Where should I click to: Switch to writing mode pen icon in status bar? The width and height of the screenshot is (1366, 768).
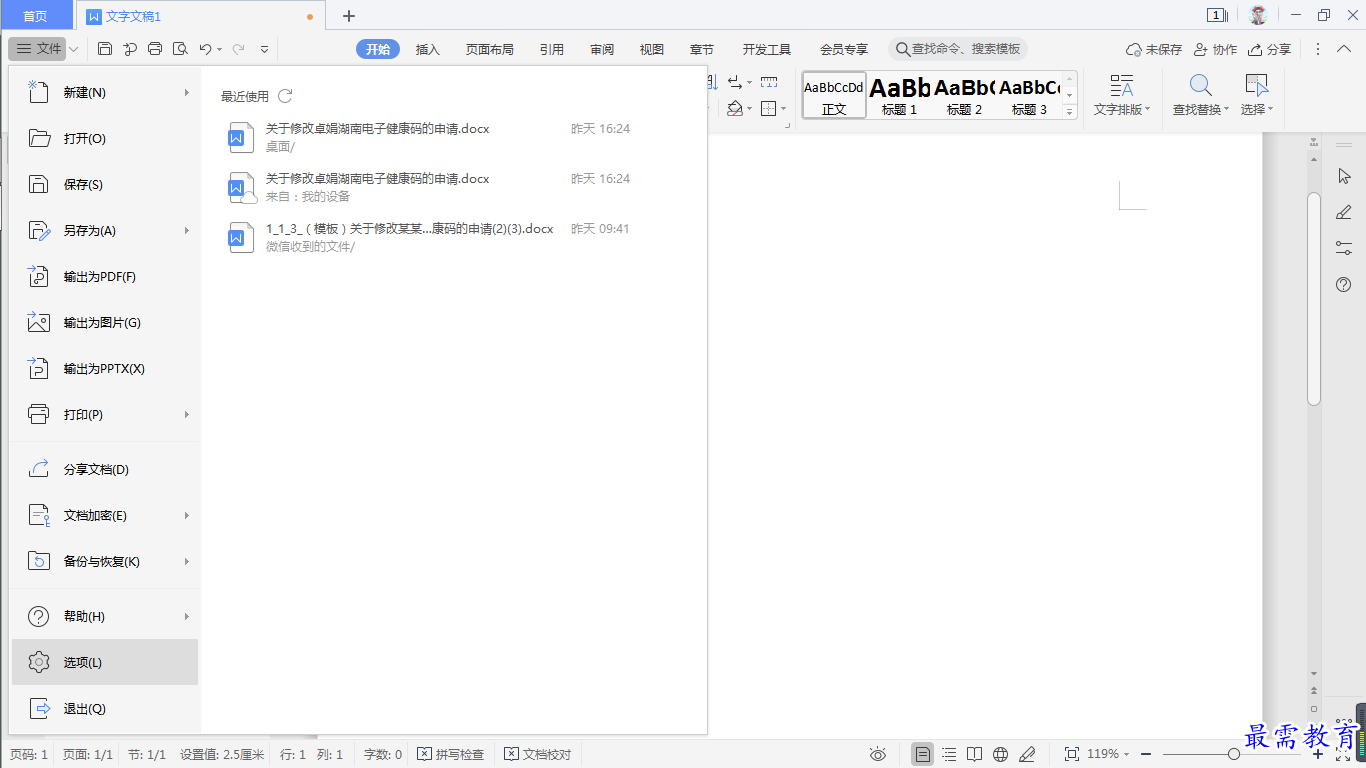pos(1026,754)
